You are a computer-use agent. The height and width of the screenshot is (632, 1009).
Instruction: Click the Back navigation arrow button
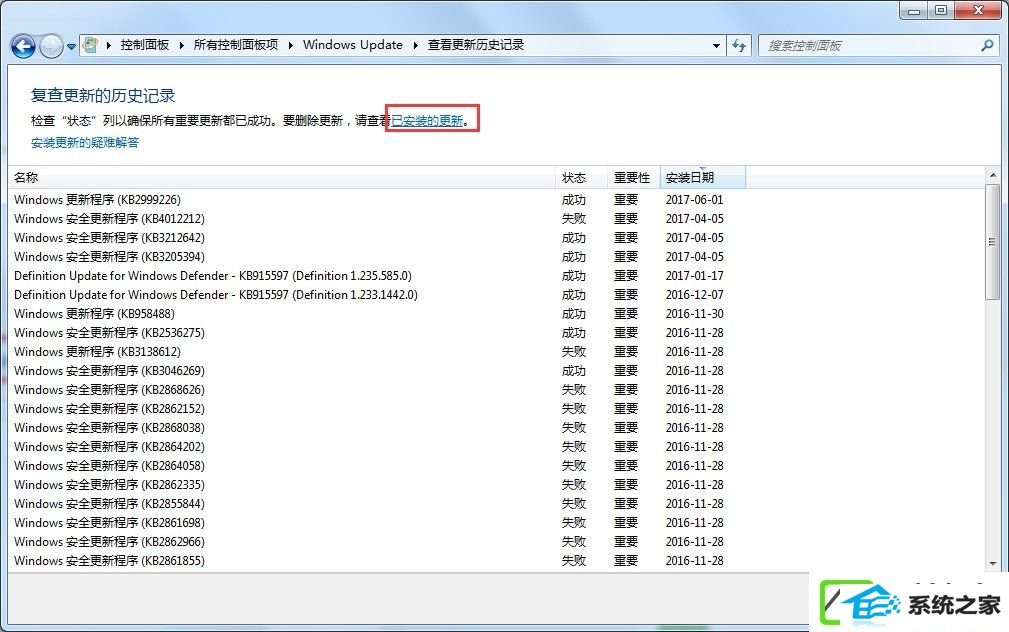[23, 46]
